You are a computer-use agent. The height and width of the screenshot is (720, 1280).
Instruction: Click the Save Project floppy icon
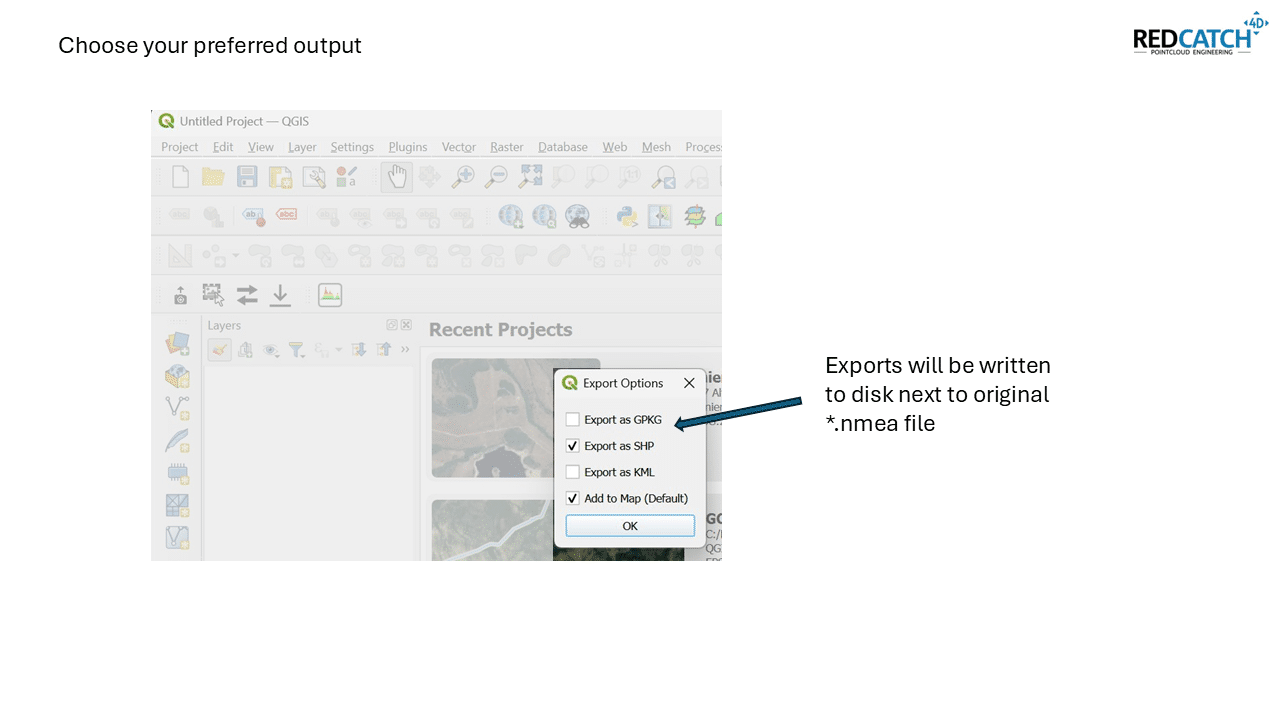[x=247, y=177]
